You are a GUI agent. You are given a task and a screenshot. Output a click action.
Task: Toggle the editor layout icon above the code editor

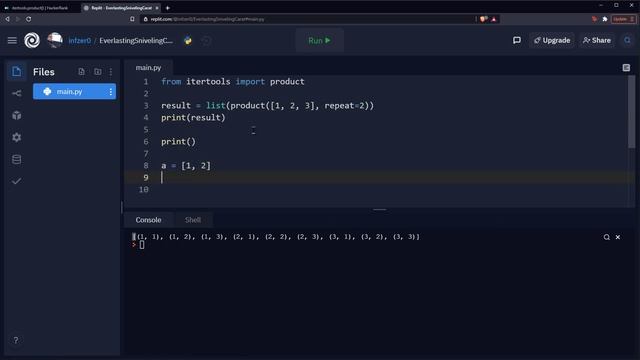point(626,67)
